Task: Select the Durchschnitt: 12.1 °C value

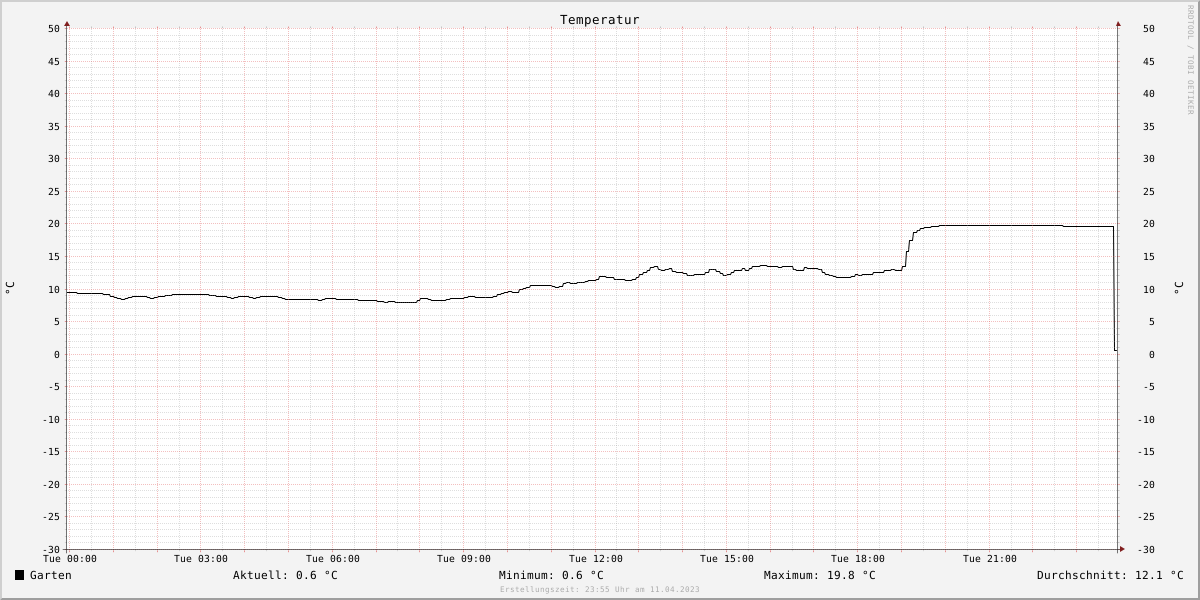Action: coord(1110,575)
